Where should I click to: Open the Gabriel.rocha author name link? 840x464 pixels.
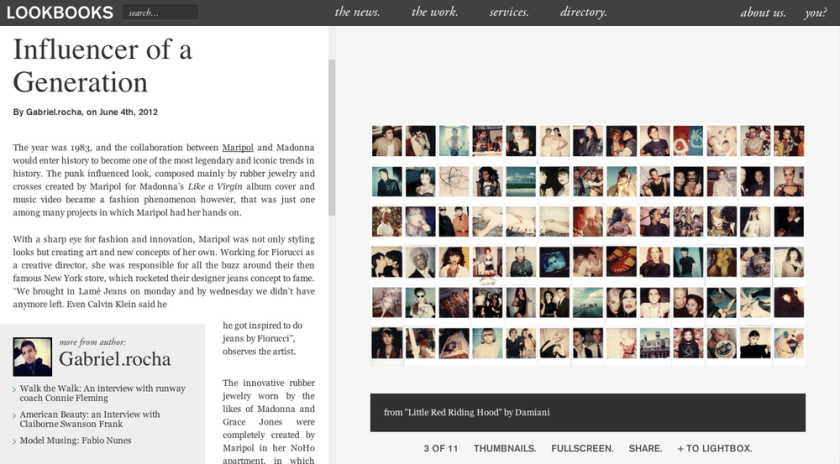pyautogui.click(x=115, y=359)
